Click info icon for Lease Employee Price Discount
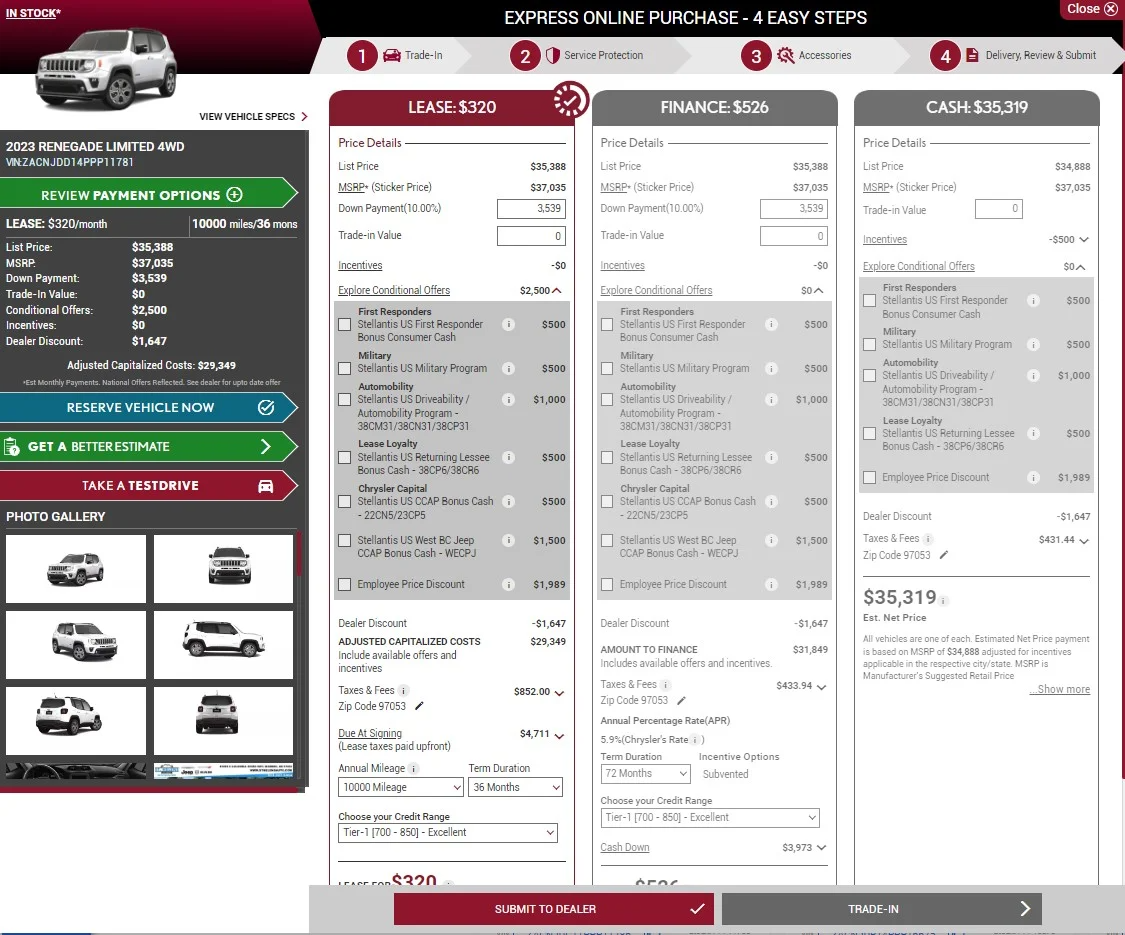 [508, 585]
